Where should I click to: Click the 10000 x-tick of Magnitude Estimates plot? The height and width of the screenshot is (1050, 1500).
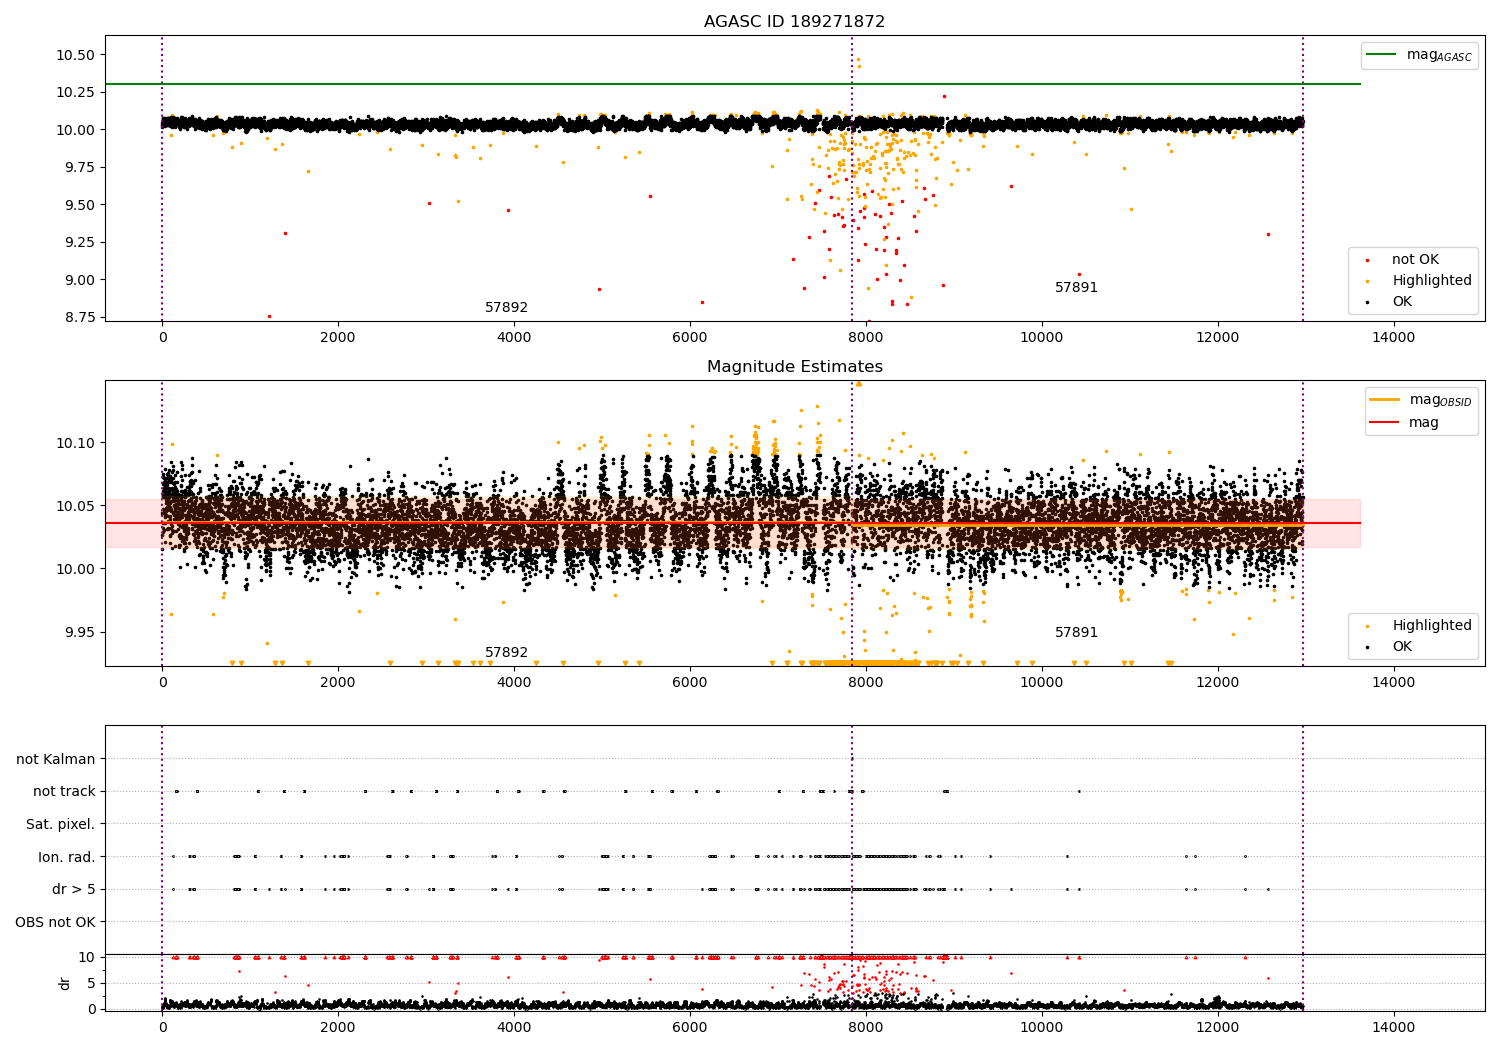[1042, 683]
